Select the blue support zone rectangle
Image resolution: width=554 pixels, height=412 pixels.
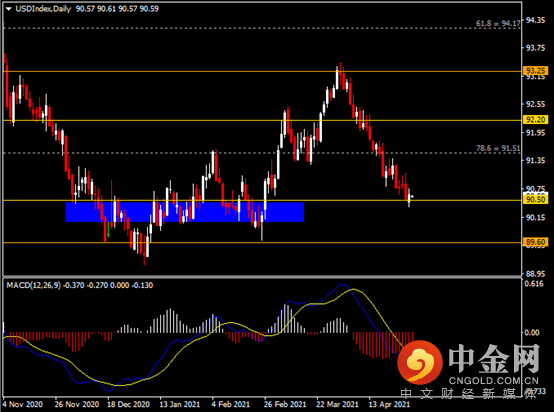point(185,212)
